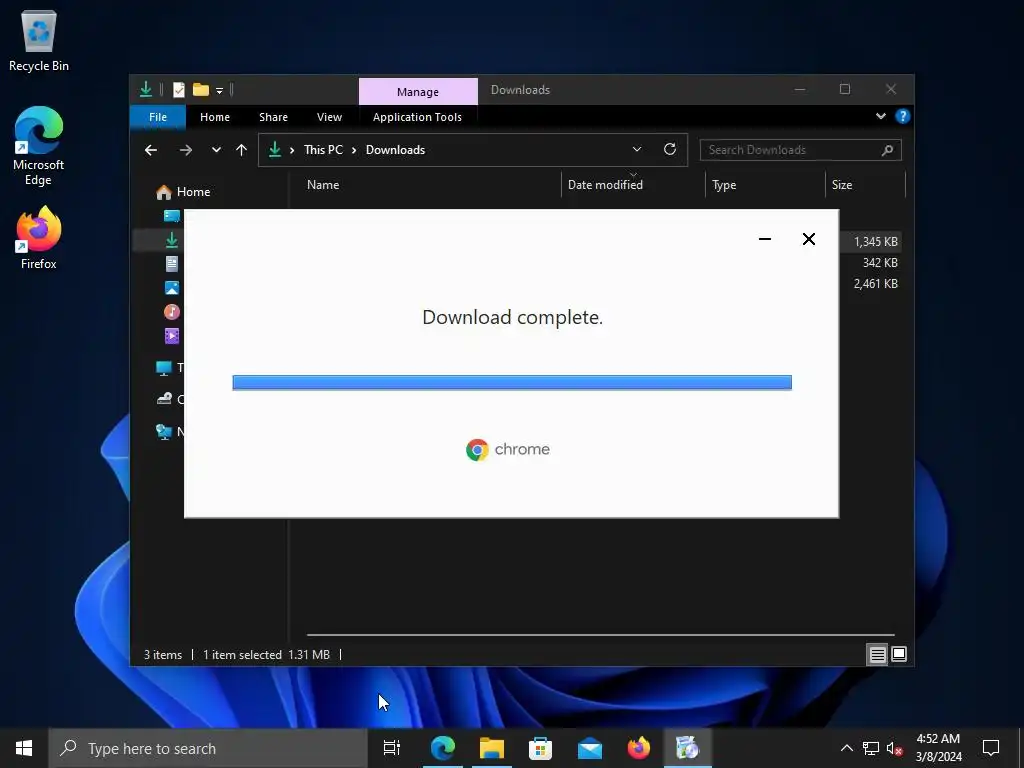Select the Music icon in the navigation pane

172,312
